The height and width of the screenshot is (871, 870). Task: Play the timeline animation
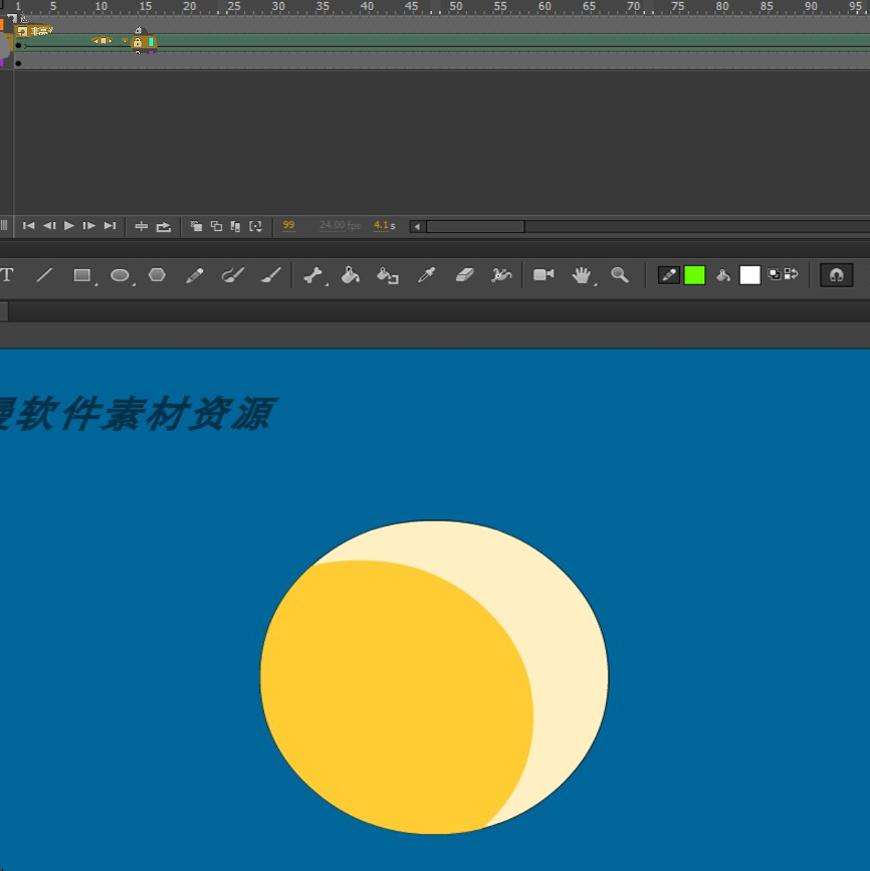click(x=69, y=226)
